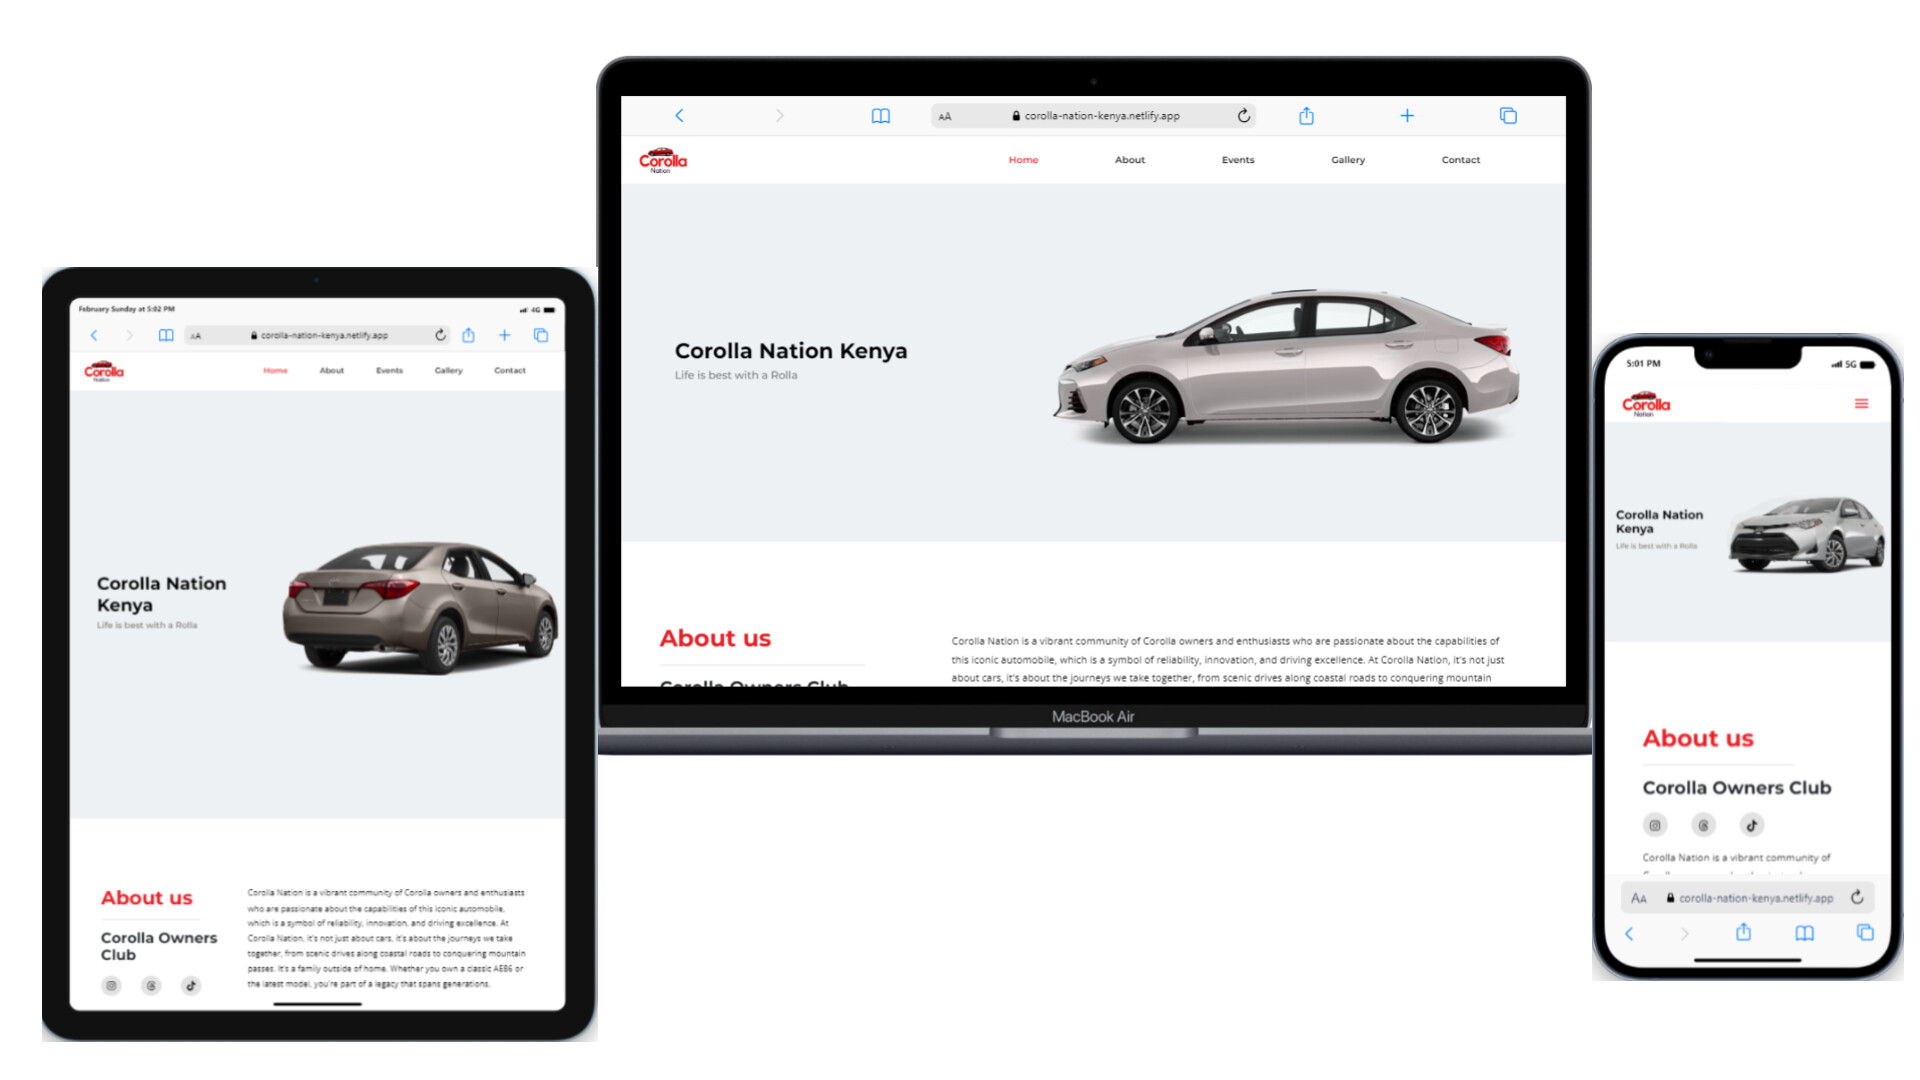The image size is (1920, 1080).
Task: Click MacBook address bar corolla-nation-kenya.netlify.app
Action: click(1093, 116)
